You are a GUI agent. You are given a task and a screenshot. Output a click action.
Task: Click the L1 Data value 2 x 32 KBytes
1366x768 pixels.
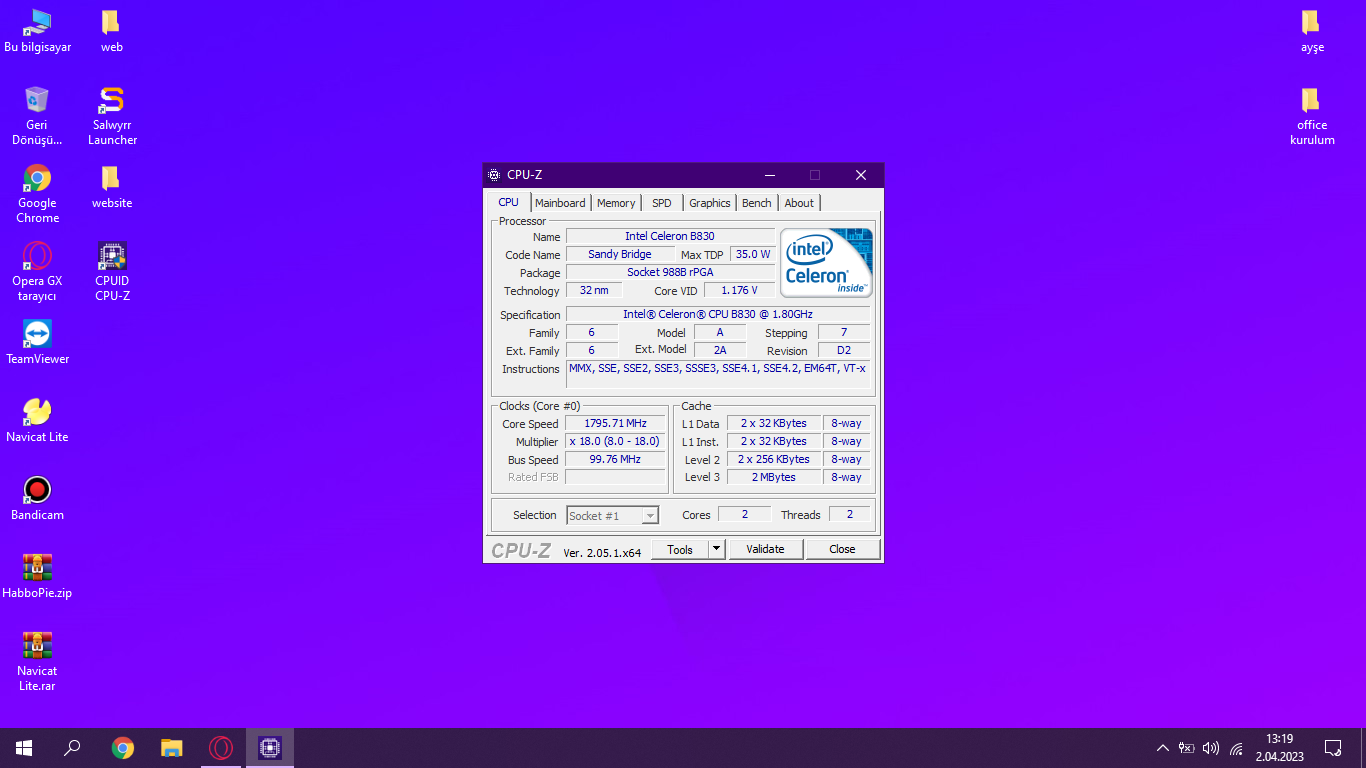pyautogui.click(x=774, y=424)
